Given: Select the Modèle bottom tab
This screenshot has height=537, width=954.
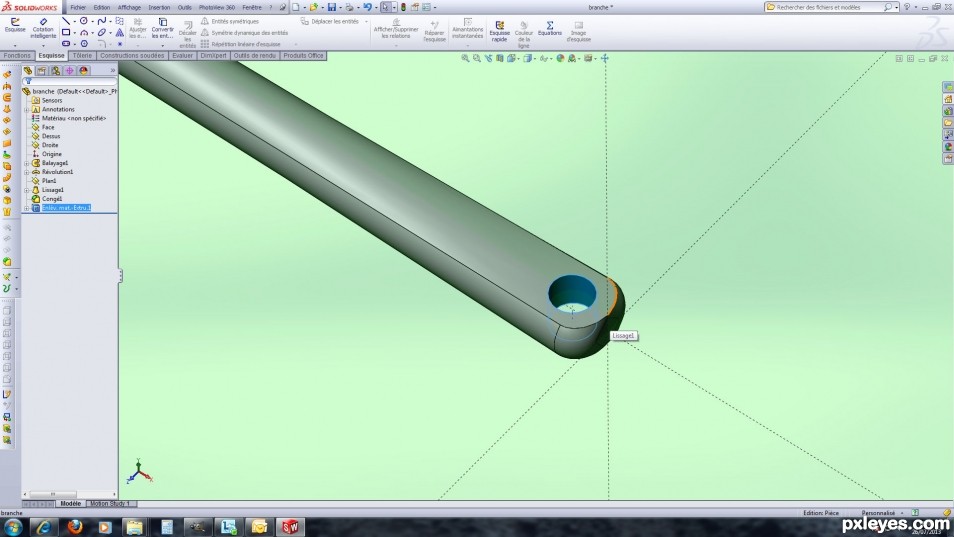Looking at the screenshot, I should tap(70, 504).
